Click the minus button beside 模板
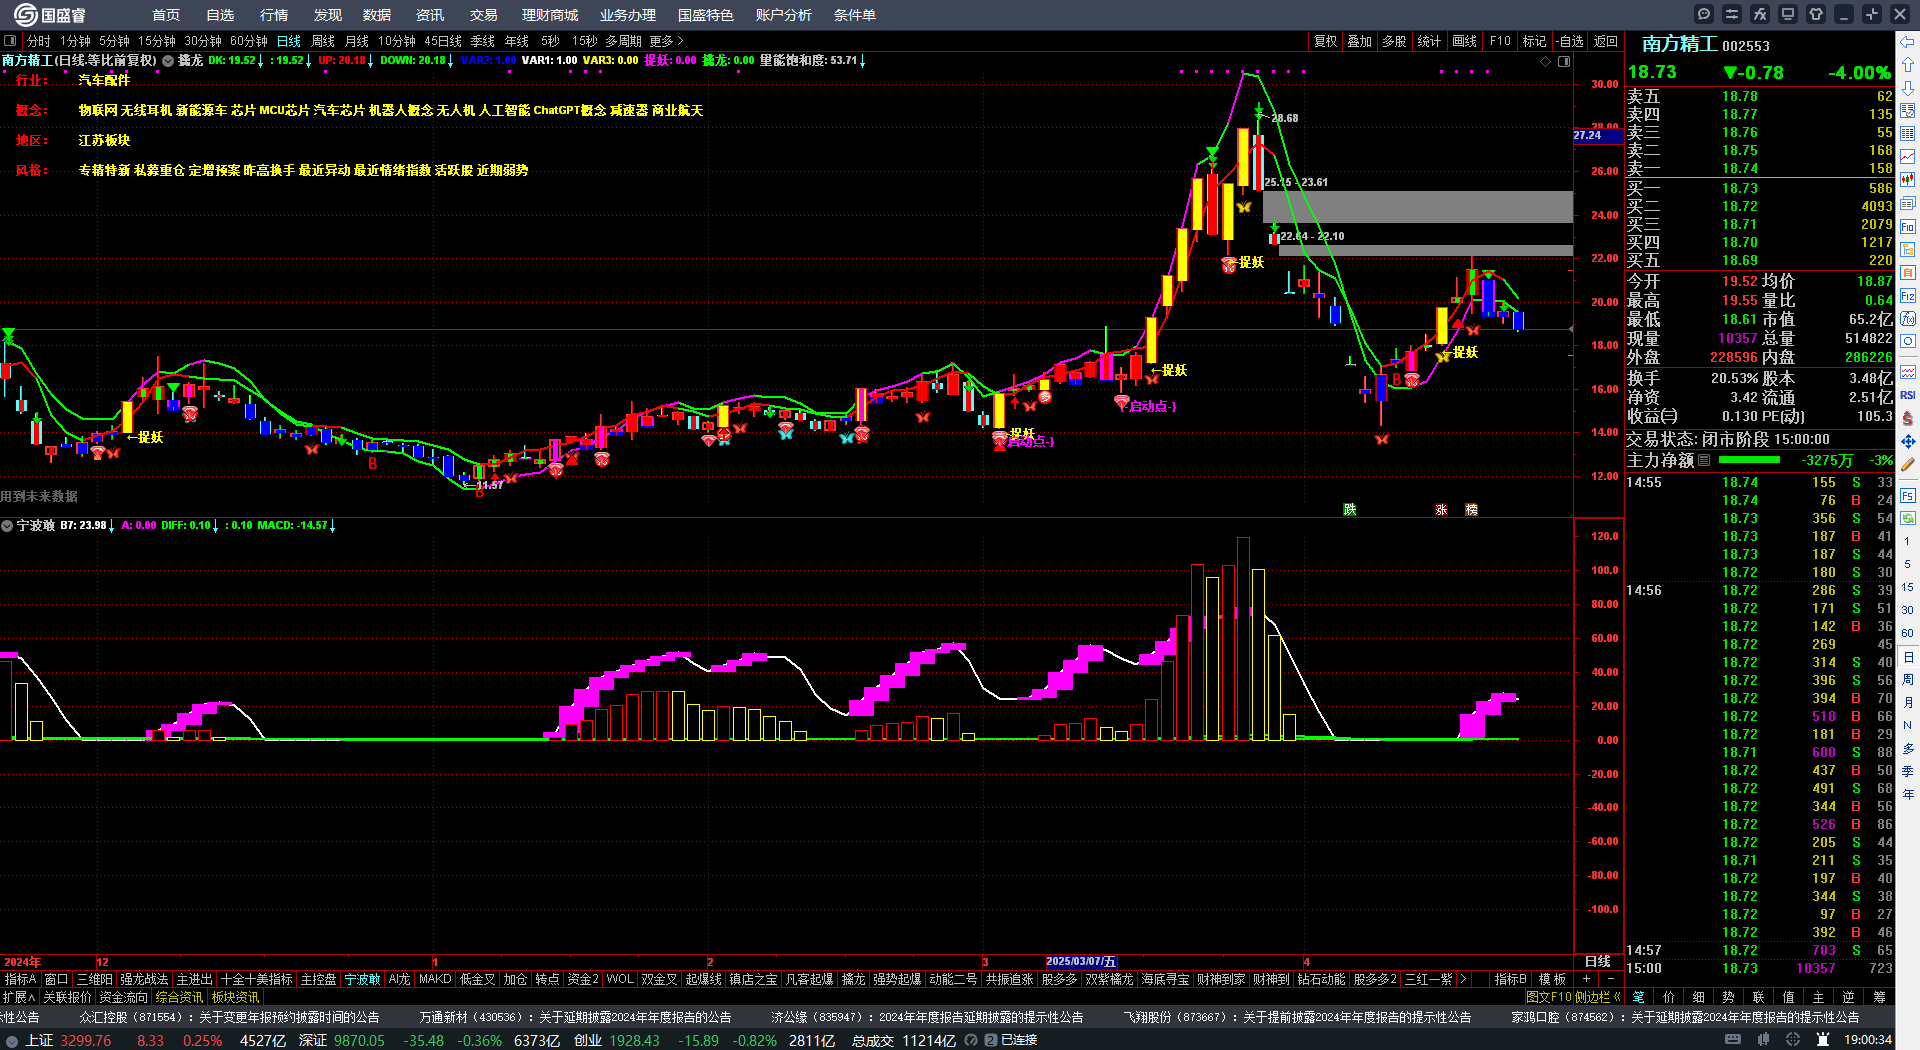The height and width of the screenshot is (1050, 1920). point(1610,979)
